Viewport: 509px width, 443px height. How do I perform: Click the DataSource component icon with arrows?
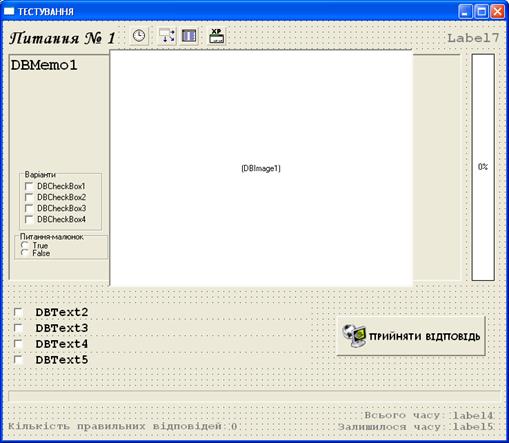coord(167,36)
